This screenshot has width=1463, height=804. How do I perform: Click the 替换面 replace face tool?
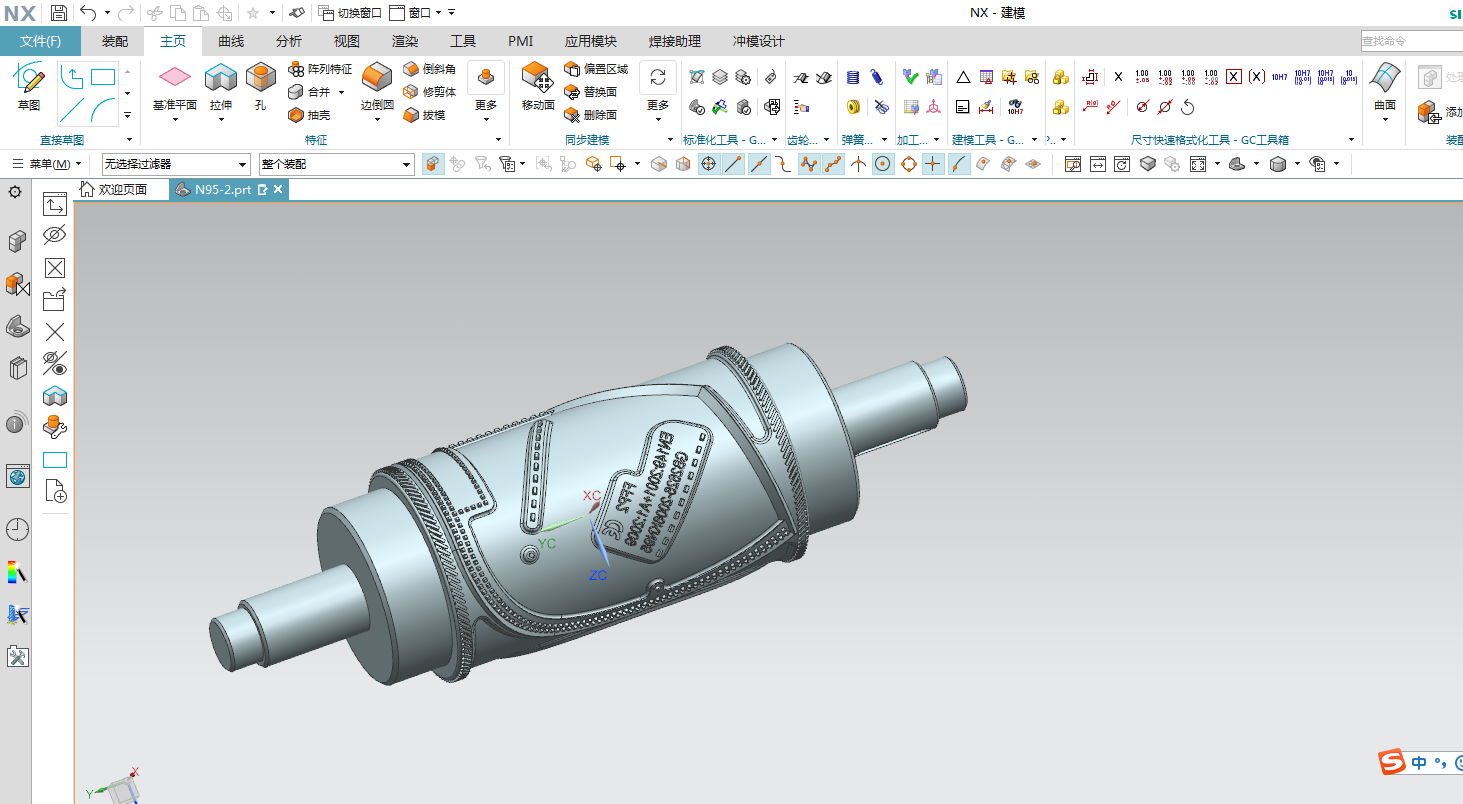590,92
